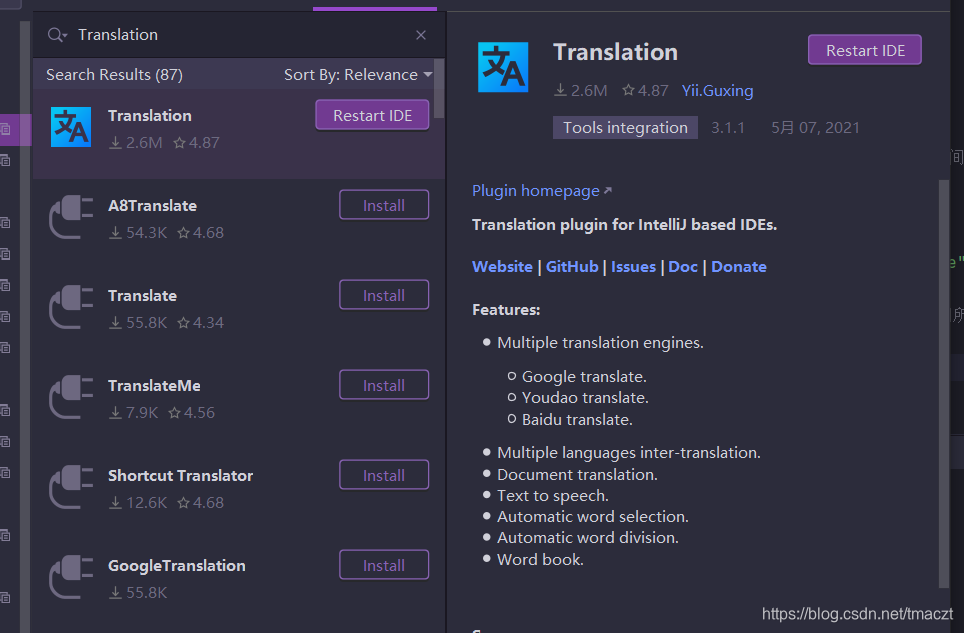Click the Translation search field
The width and height of the screenshot is (964, 633).
tap(240, 35)
